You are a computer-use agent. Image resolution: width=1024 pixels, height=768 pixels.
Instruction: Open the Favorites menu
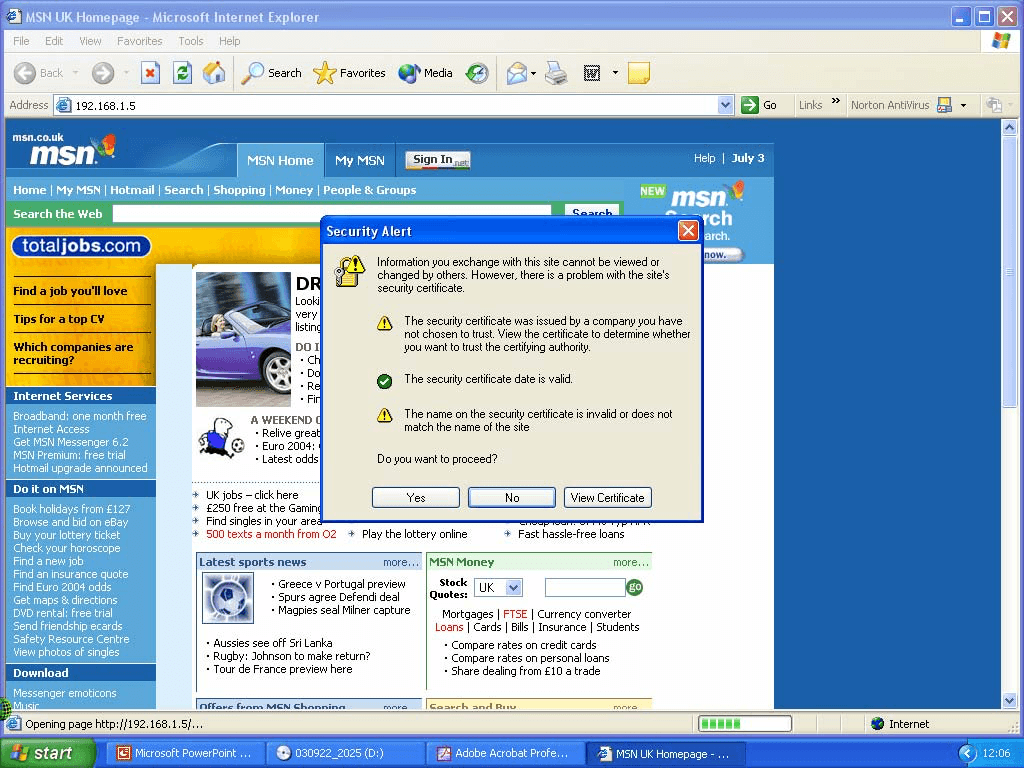(140, 41)
